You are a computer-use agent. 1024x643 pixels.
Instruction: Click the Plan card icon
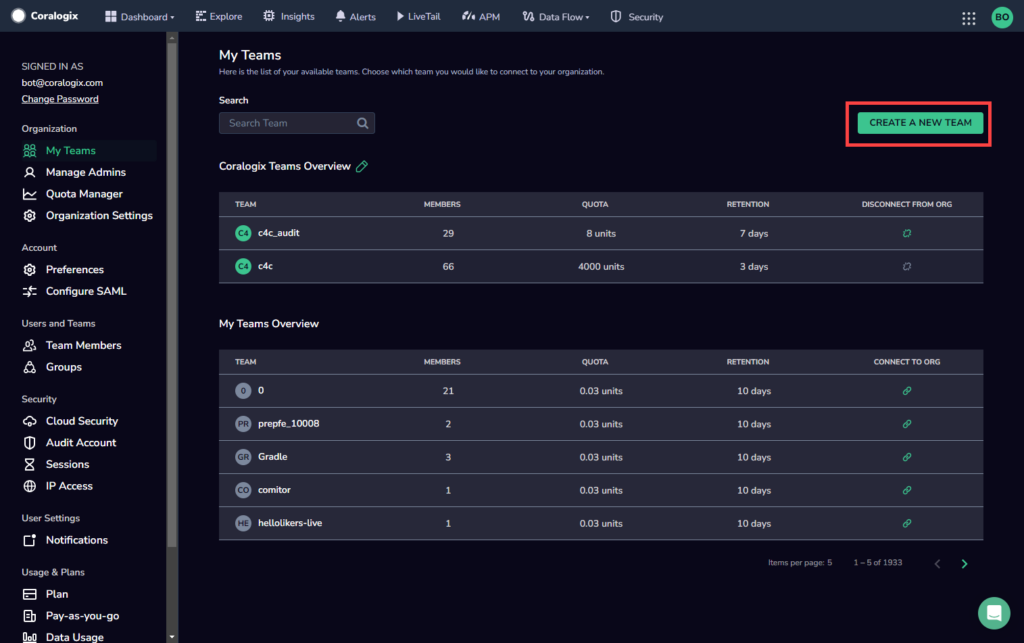[x=29, y=594]
